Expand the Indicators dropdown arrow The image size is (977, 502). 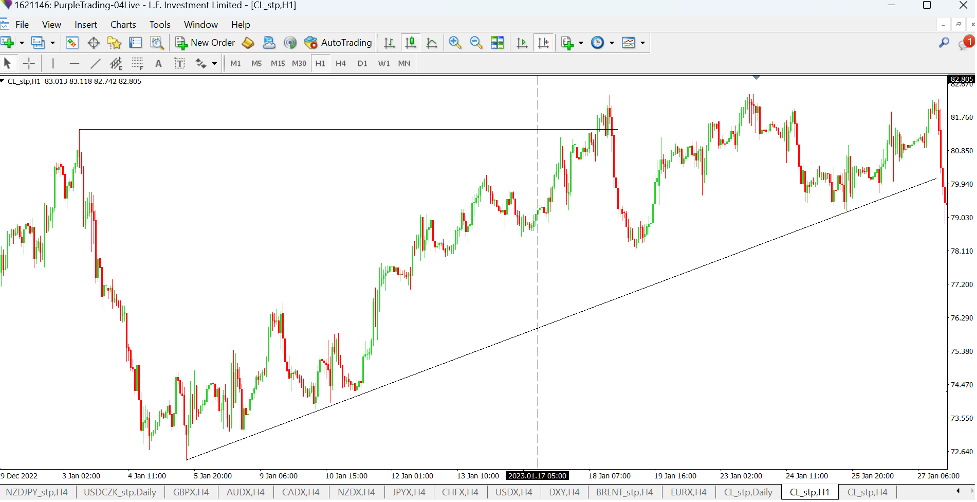(x=581, y=43)
